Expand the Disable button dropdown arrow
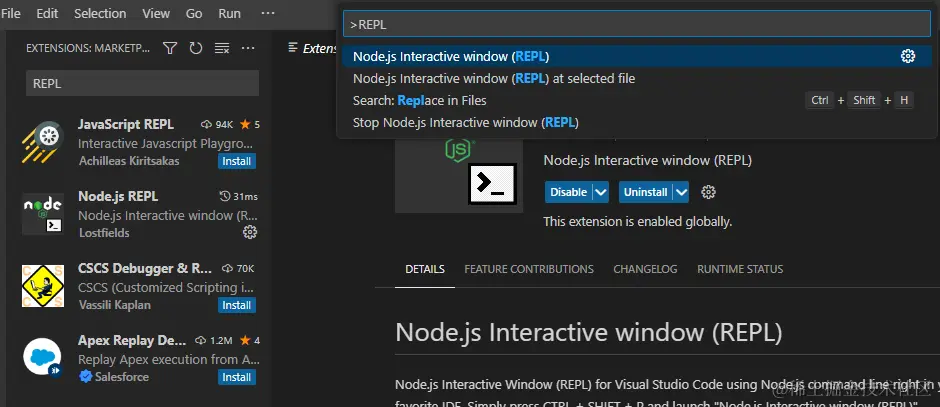Image resolution: width=940 pixels, height=407 pixels. click(x=601, y=192)
